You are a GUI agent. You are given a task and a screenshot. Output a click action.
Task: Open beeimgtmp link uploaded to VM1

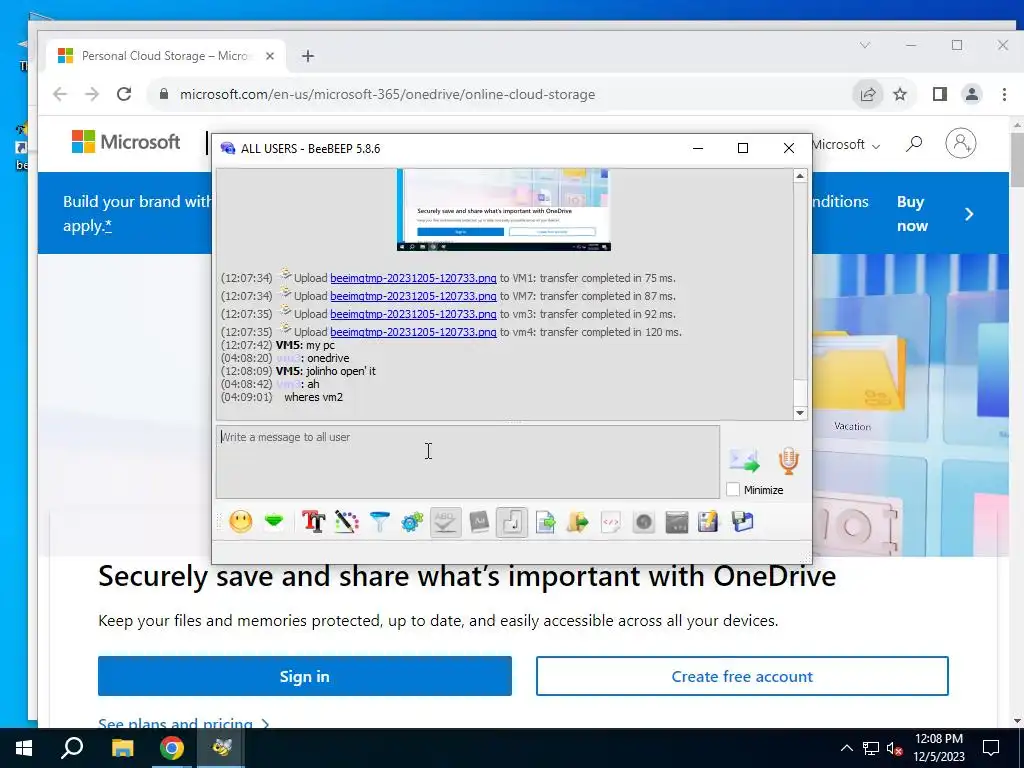tap(413, 278)
